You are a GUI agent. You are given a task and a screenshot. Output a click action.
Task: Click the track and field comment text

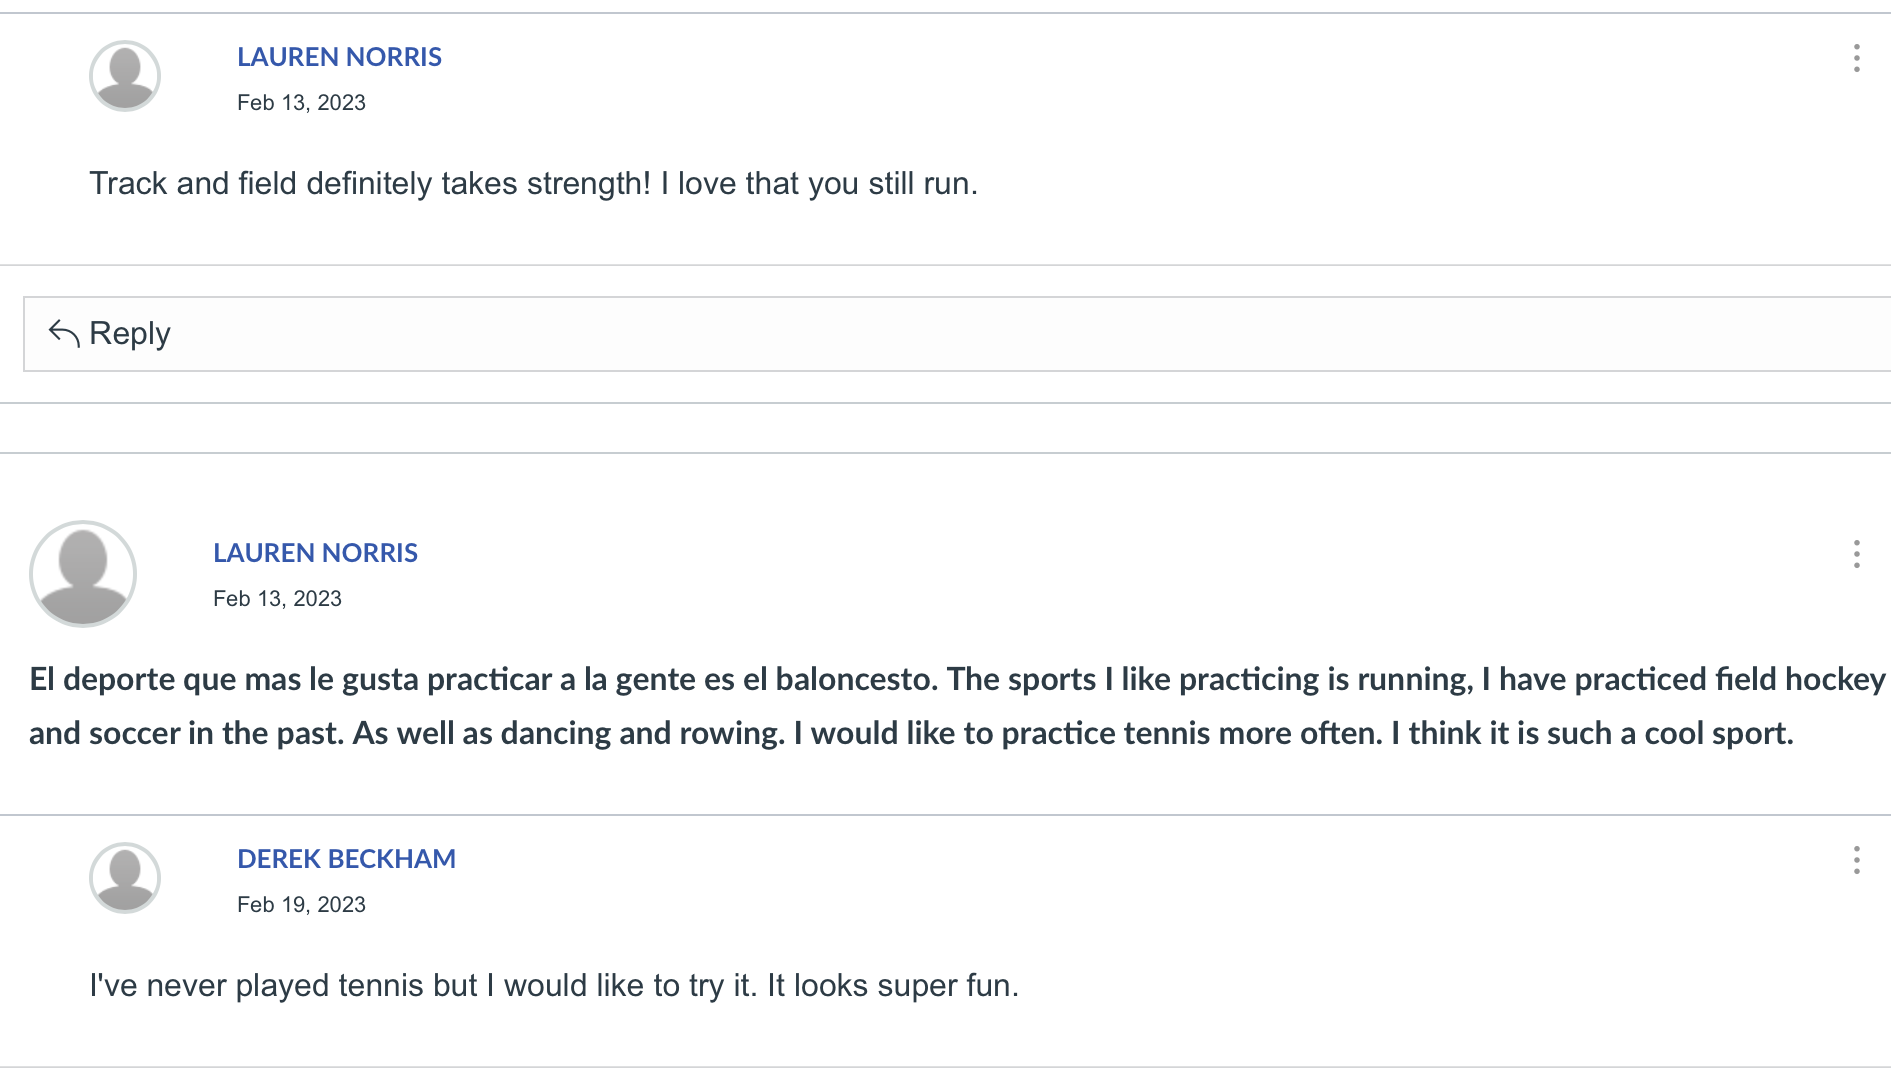[x=533, y=184]
